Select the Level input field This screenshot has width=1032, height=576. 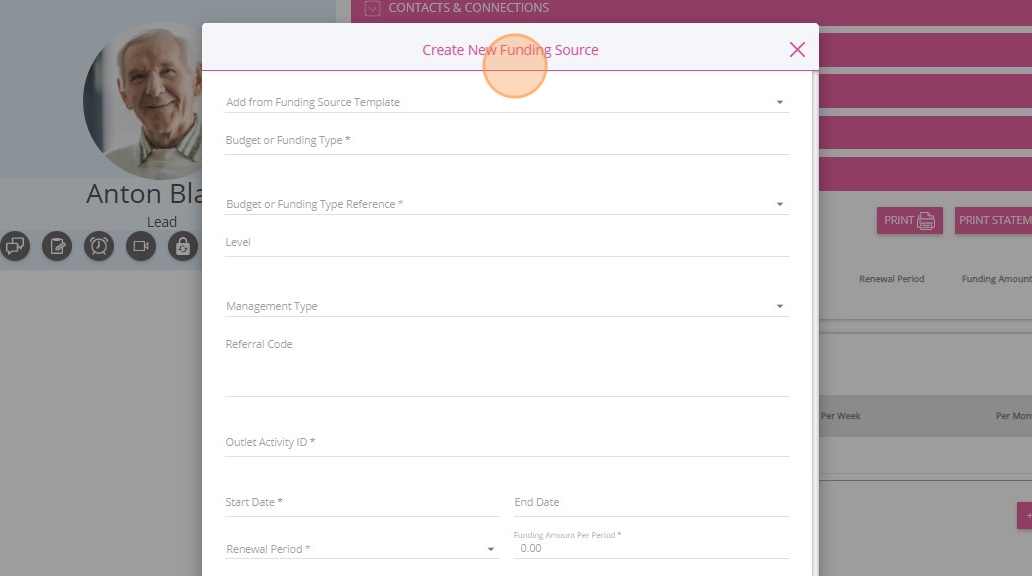click(x=507, y=243)
